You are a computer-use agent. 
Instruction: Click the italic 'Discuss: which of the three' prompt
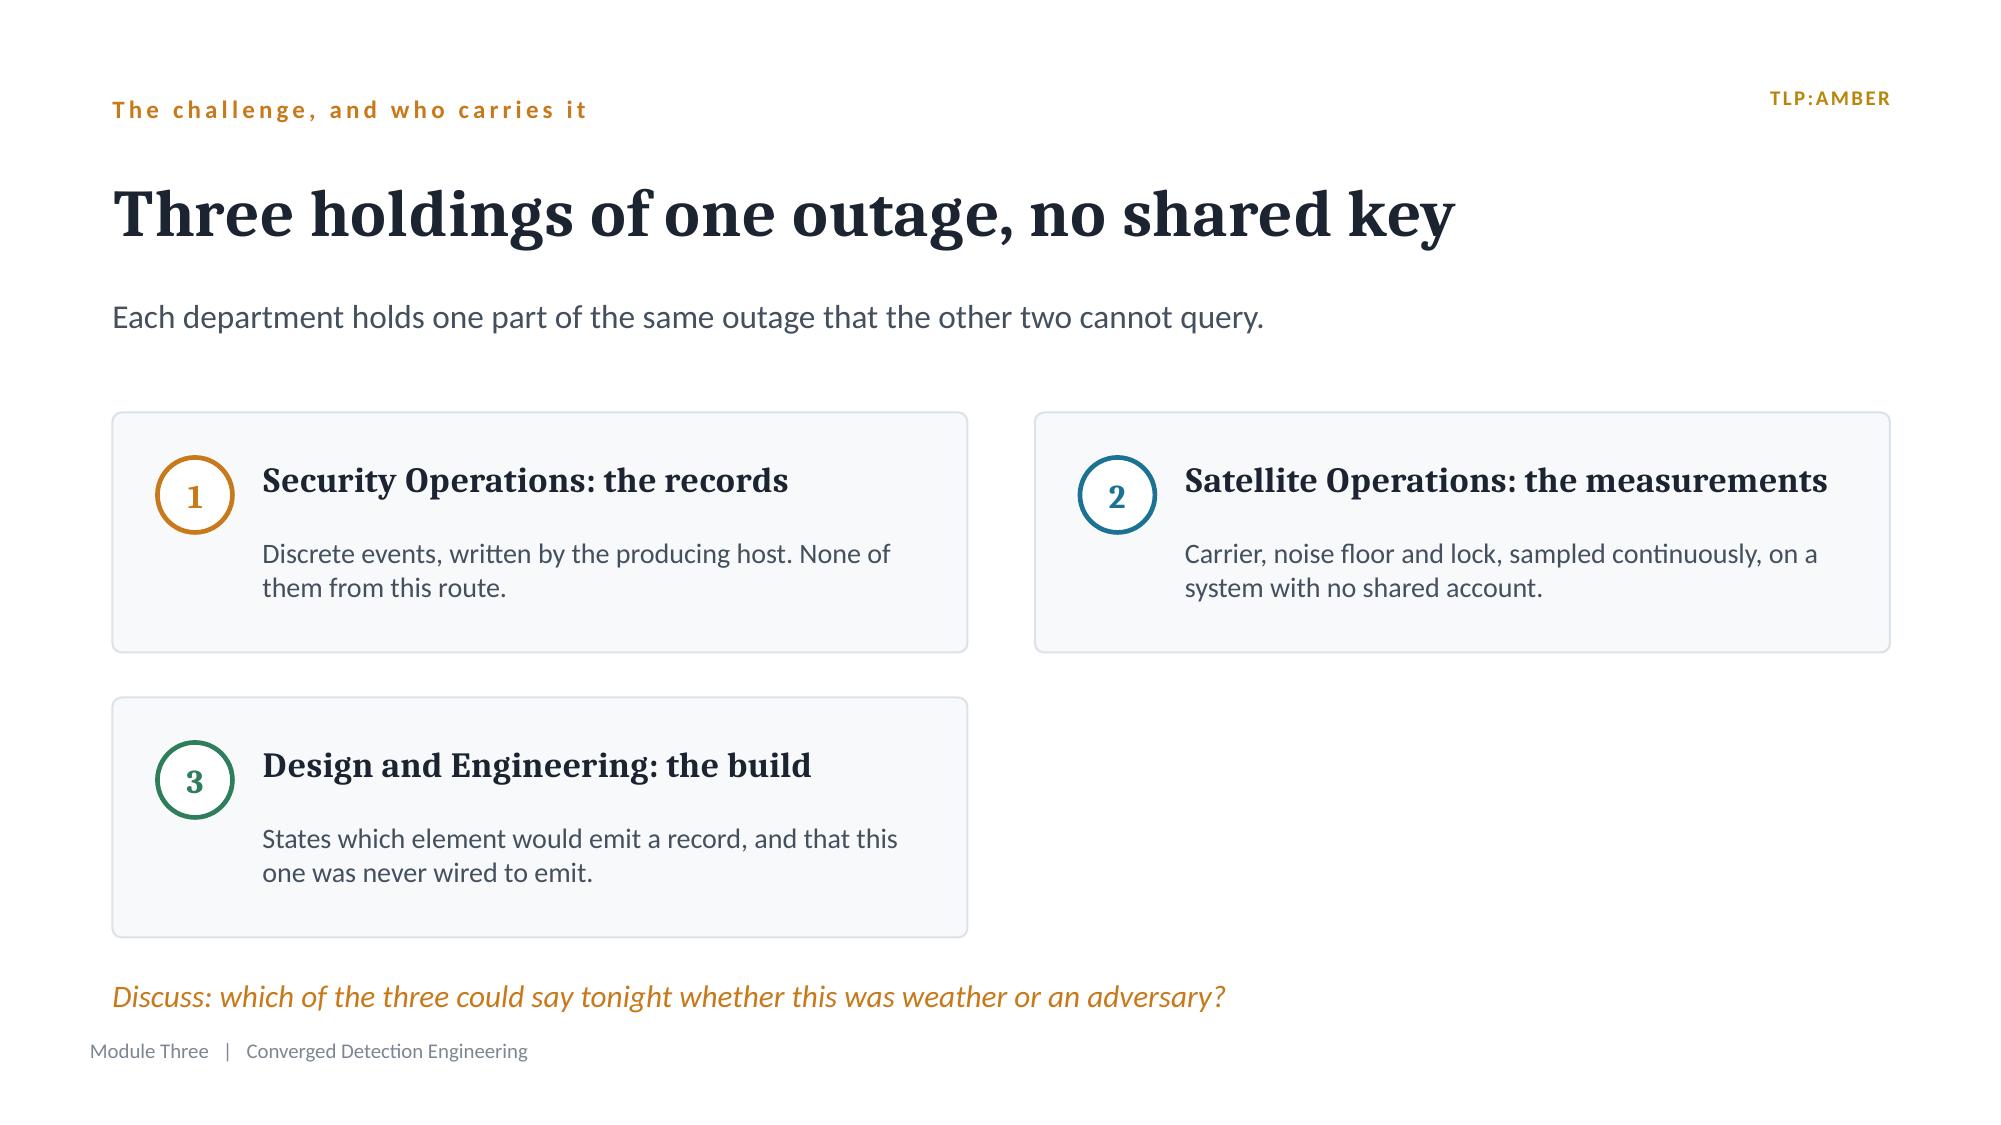click(x=669, y=997)
